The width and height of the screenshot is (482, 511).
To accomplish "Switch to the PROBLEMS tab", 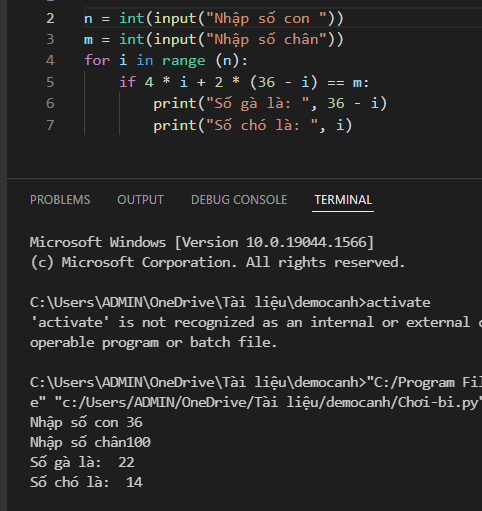I will coord(60,200).
